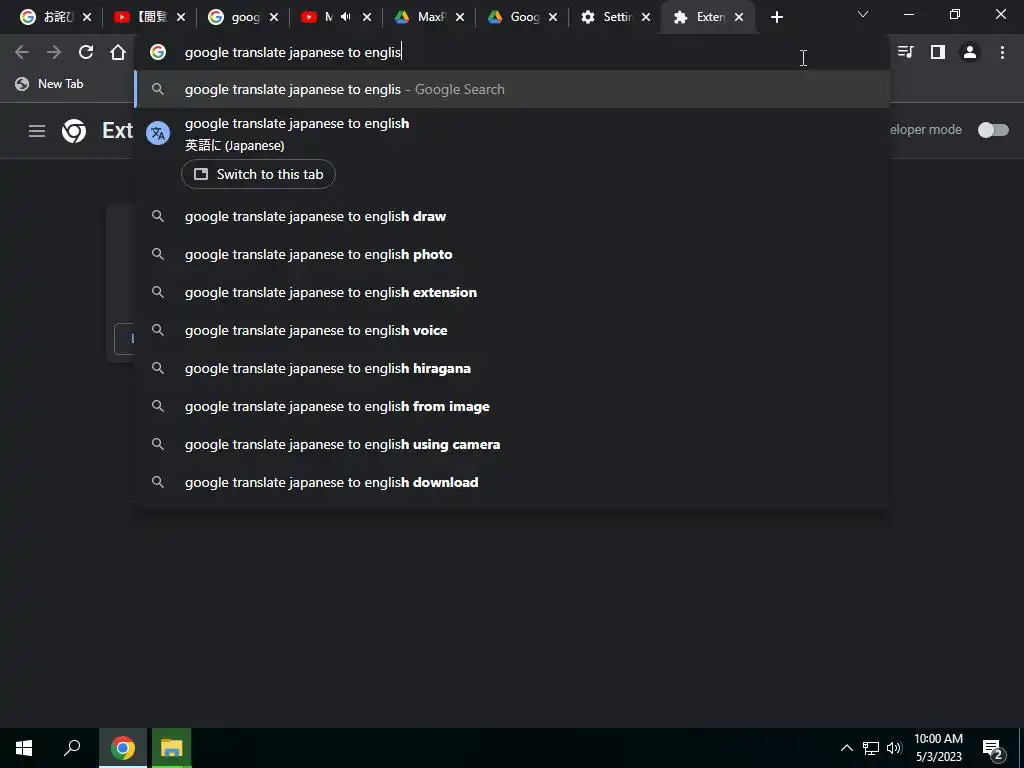The width and height of the screenshot is (1024, 768).
Task: Click the Chrome icon in the taskbar
Action: [123, 748]
